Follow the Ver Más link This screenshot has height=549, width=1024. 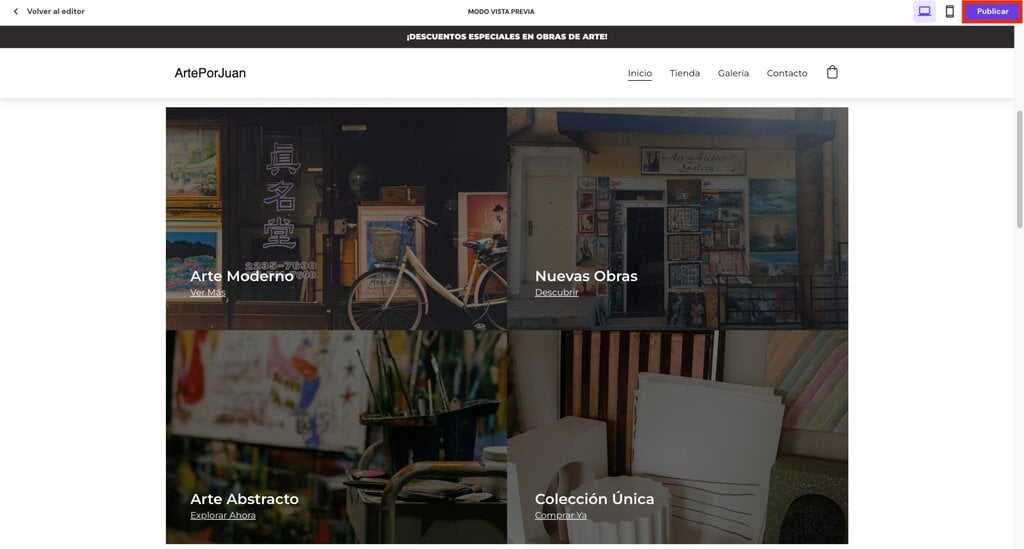(x=208, y=292)
